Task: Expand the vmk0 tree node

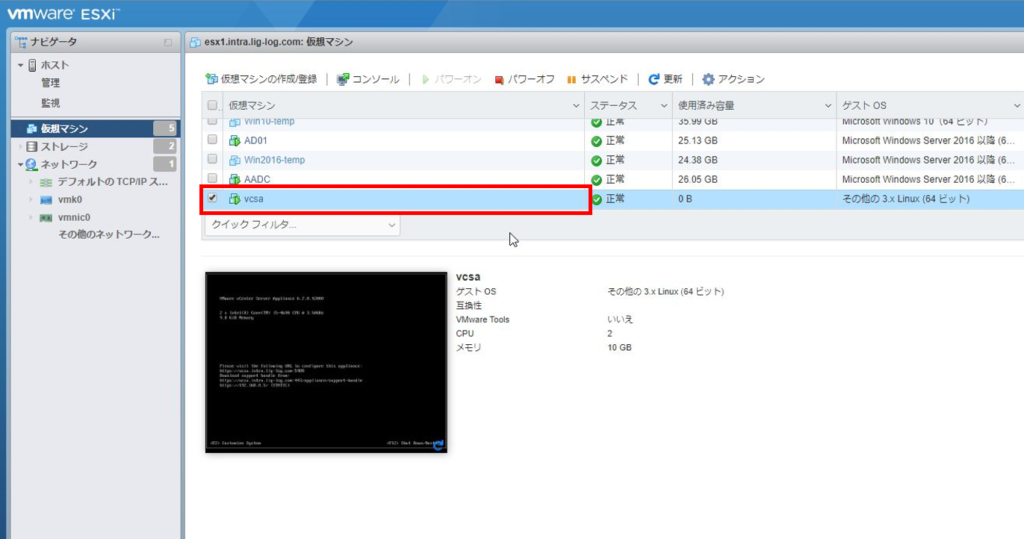Action: click(31, 200)
